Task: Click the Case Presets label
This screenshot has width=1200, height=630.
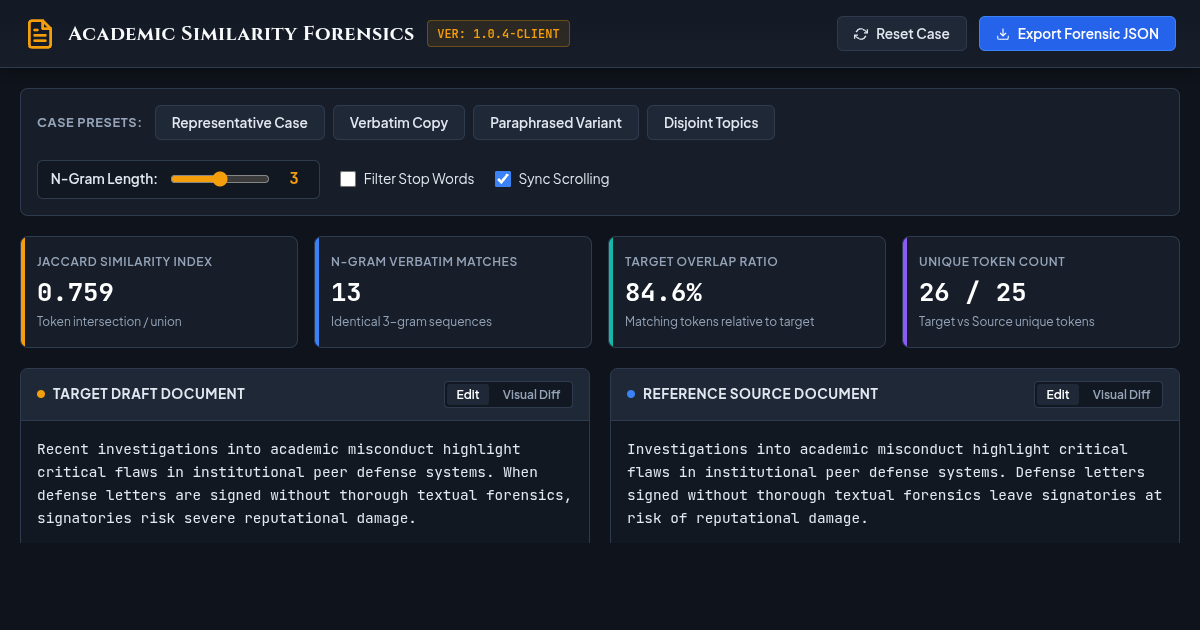Action: [x=89, y=123]
